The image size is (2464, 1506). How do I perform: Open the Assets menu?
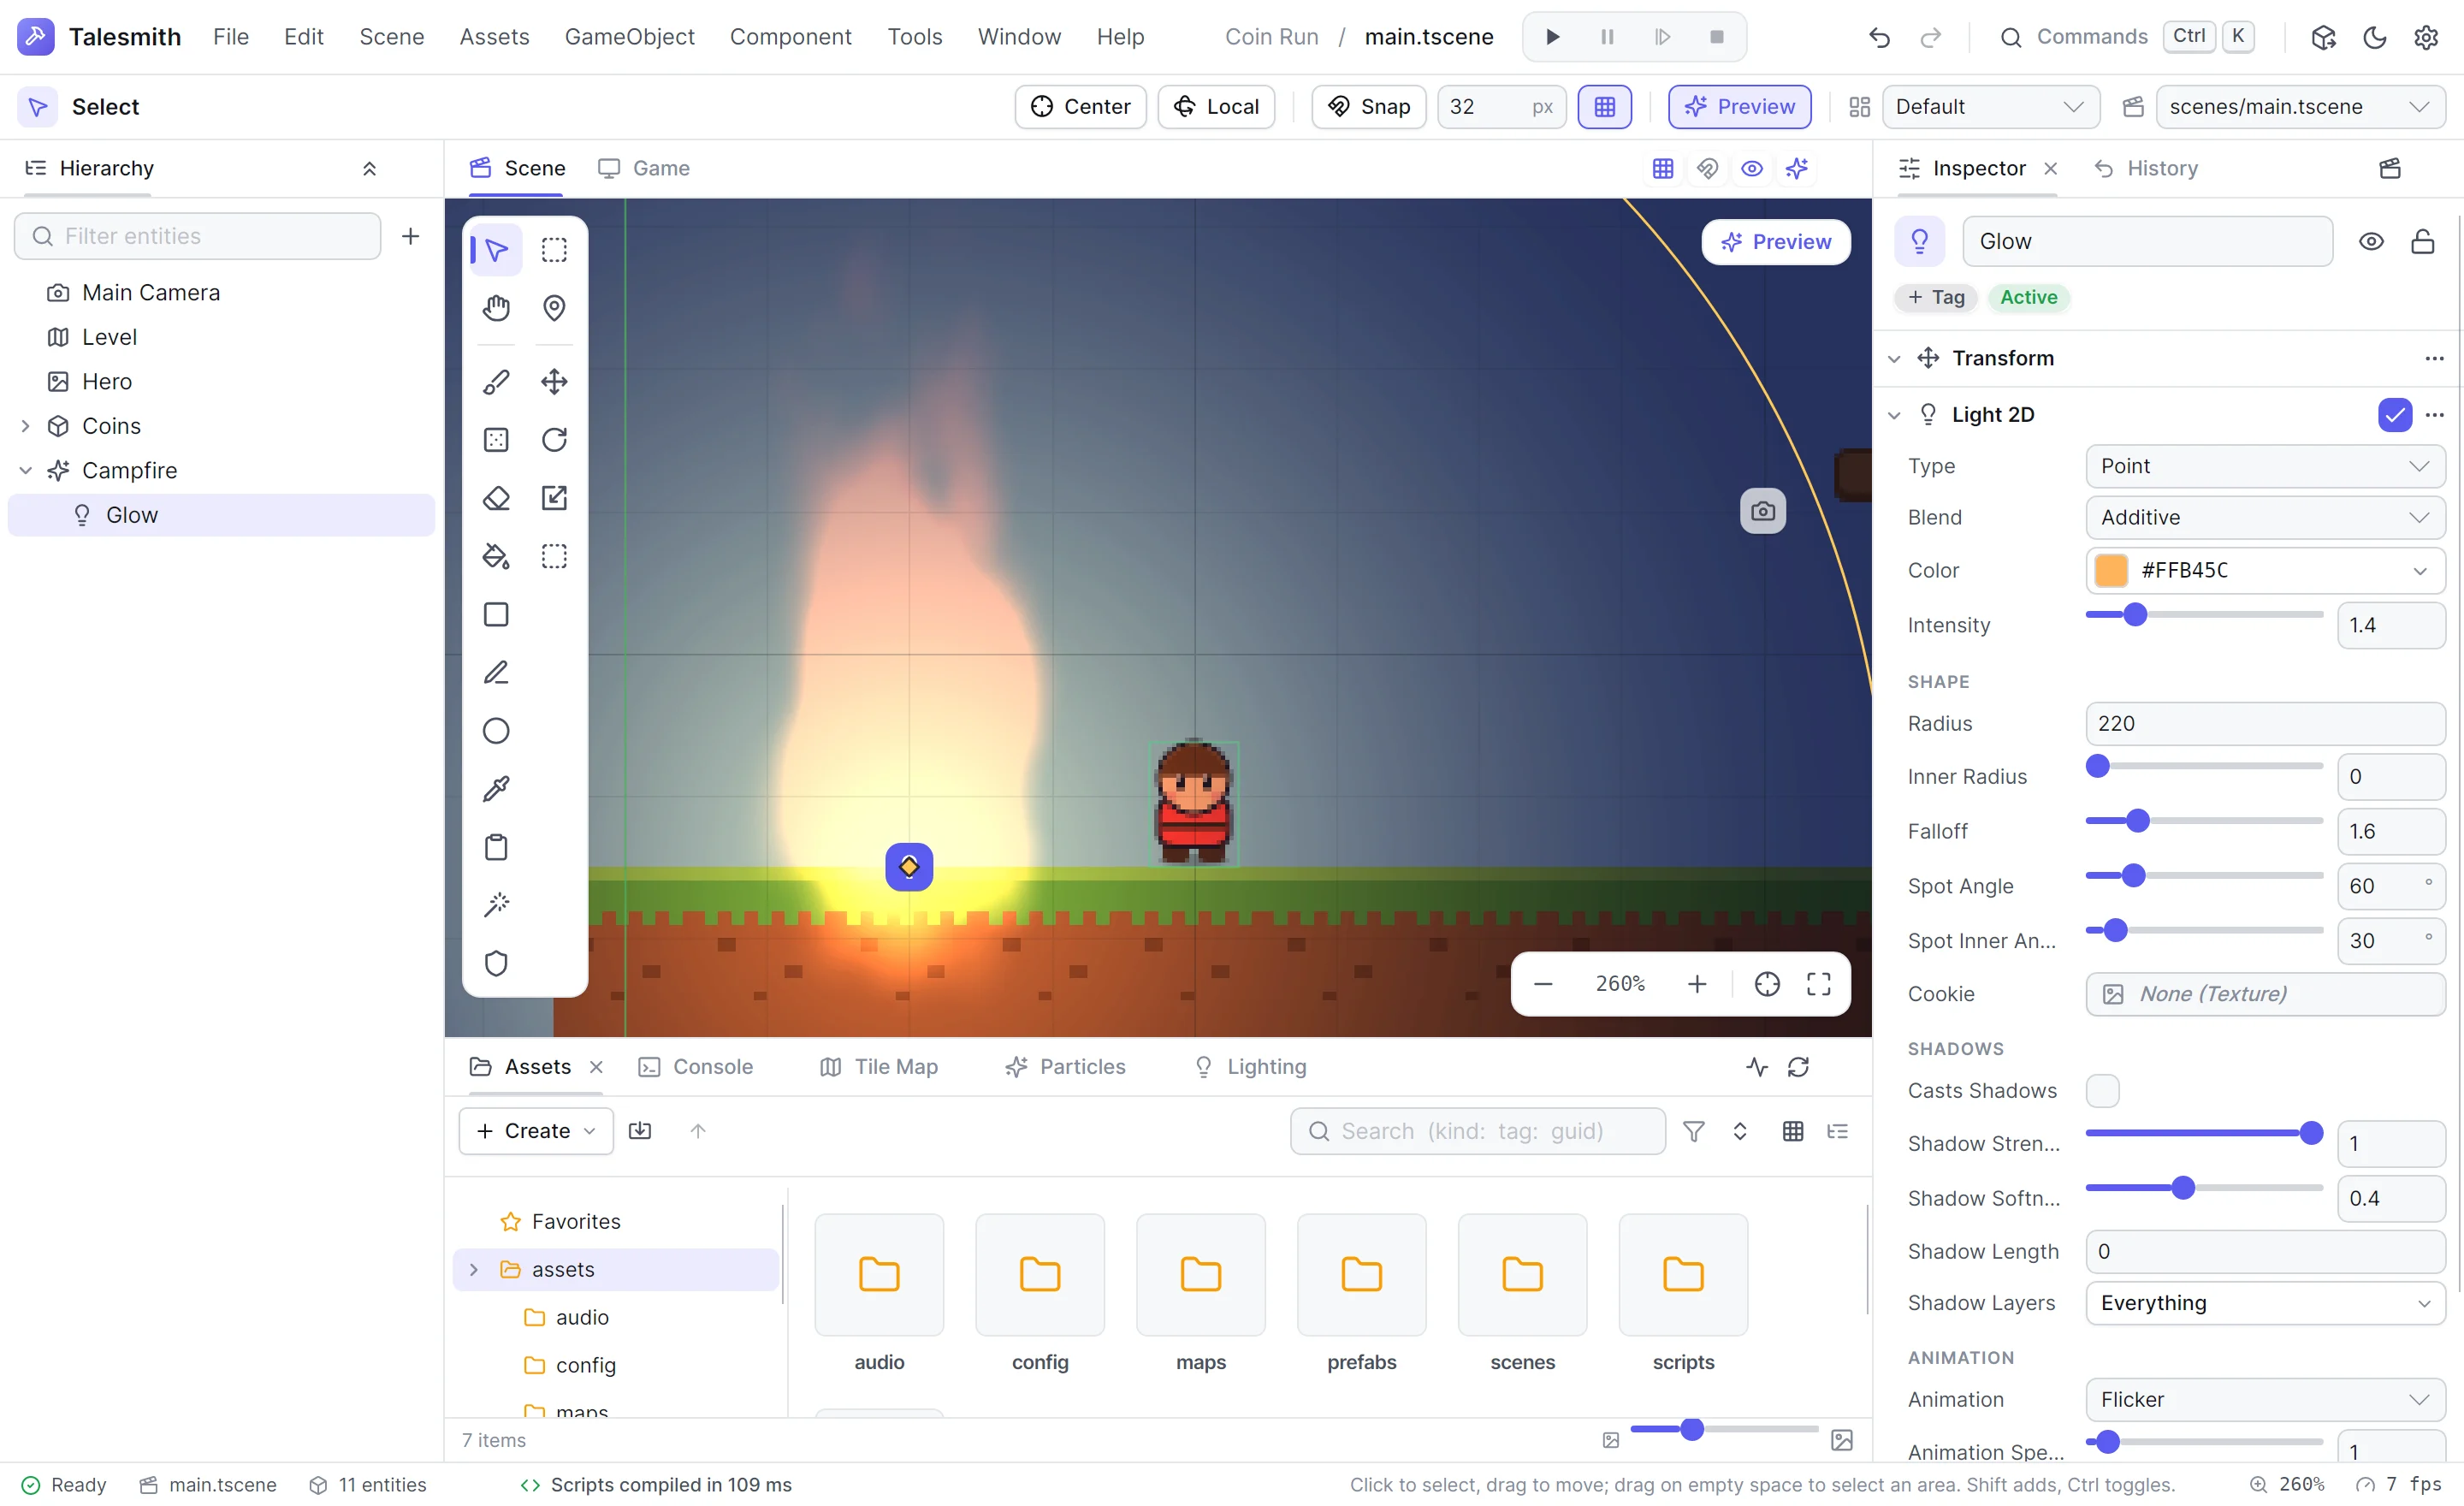coord(494,37)
